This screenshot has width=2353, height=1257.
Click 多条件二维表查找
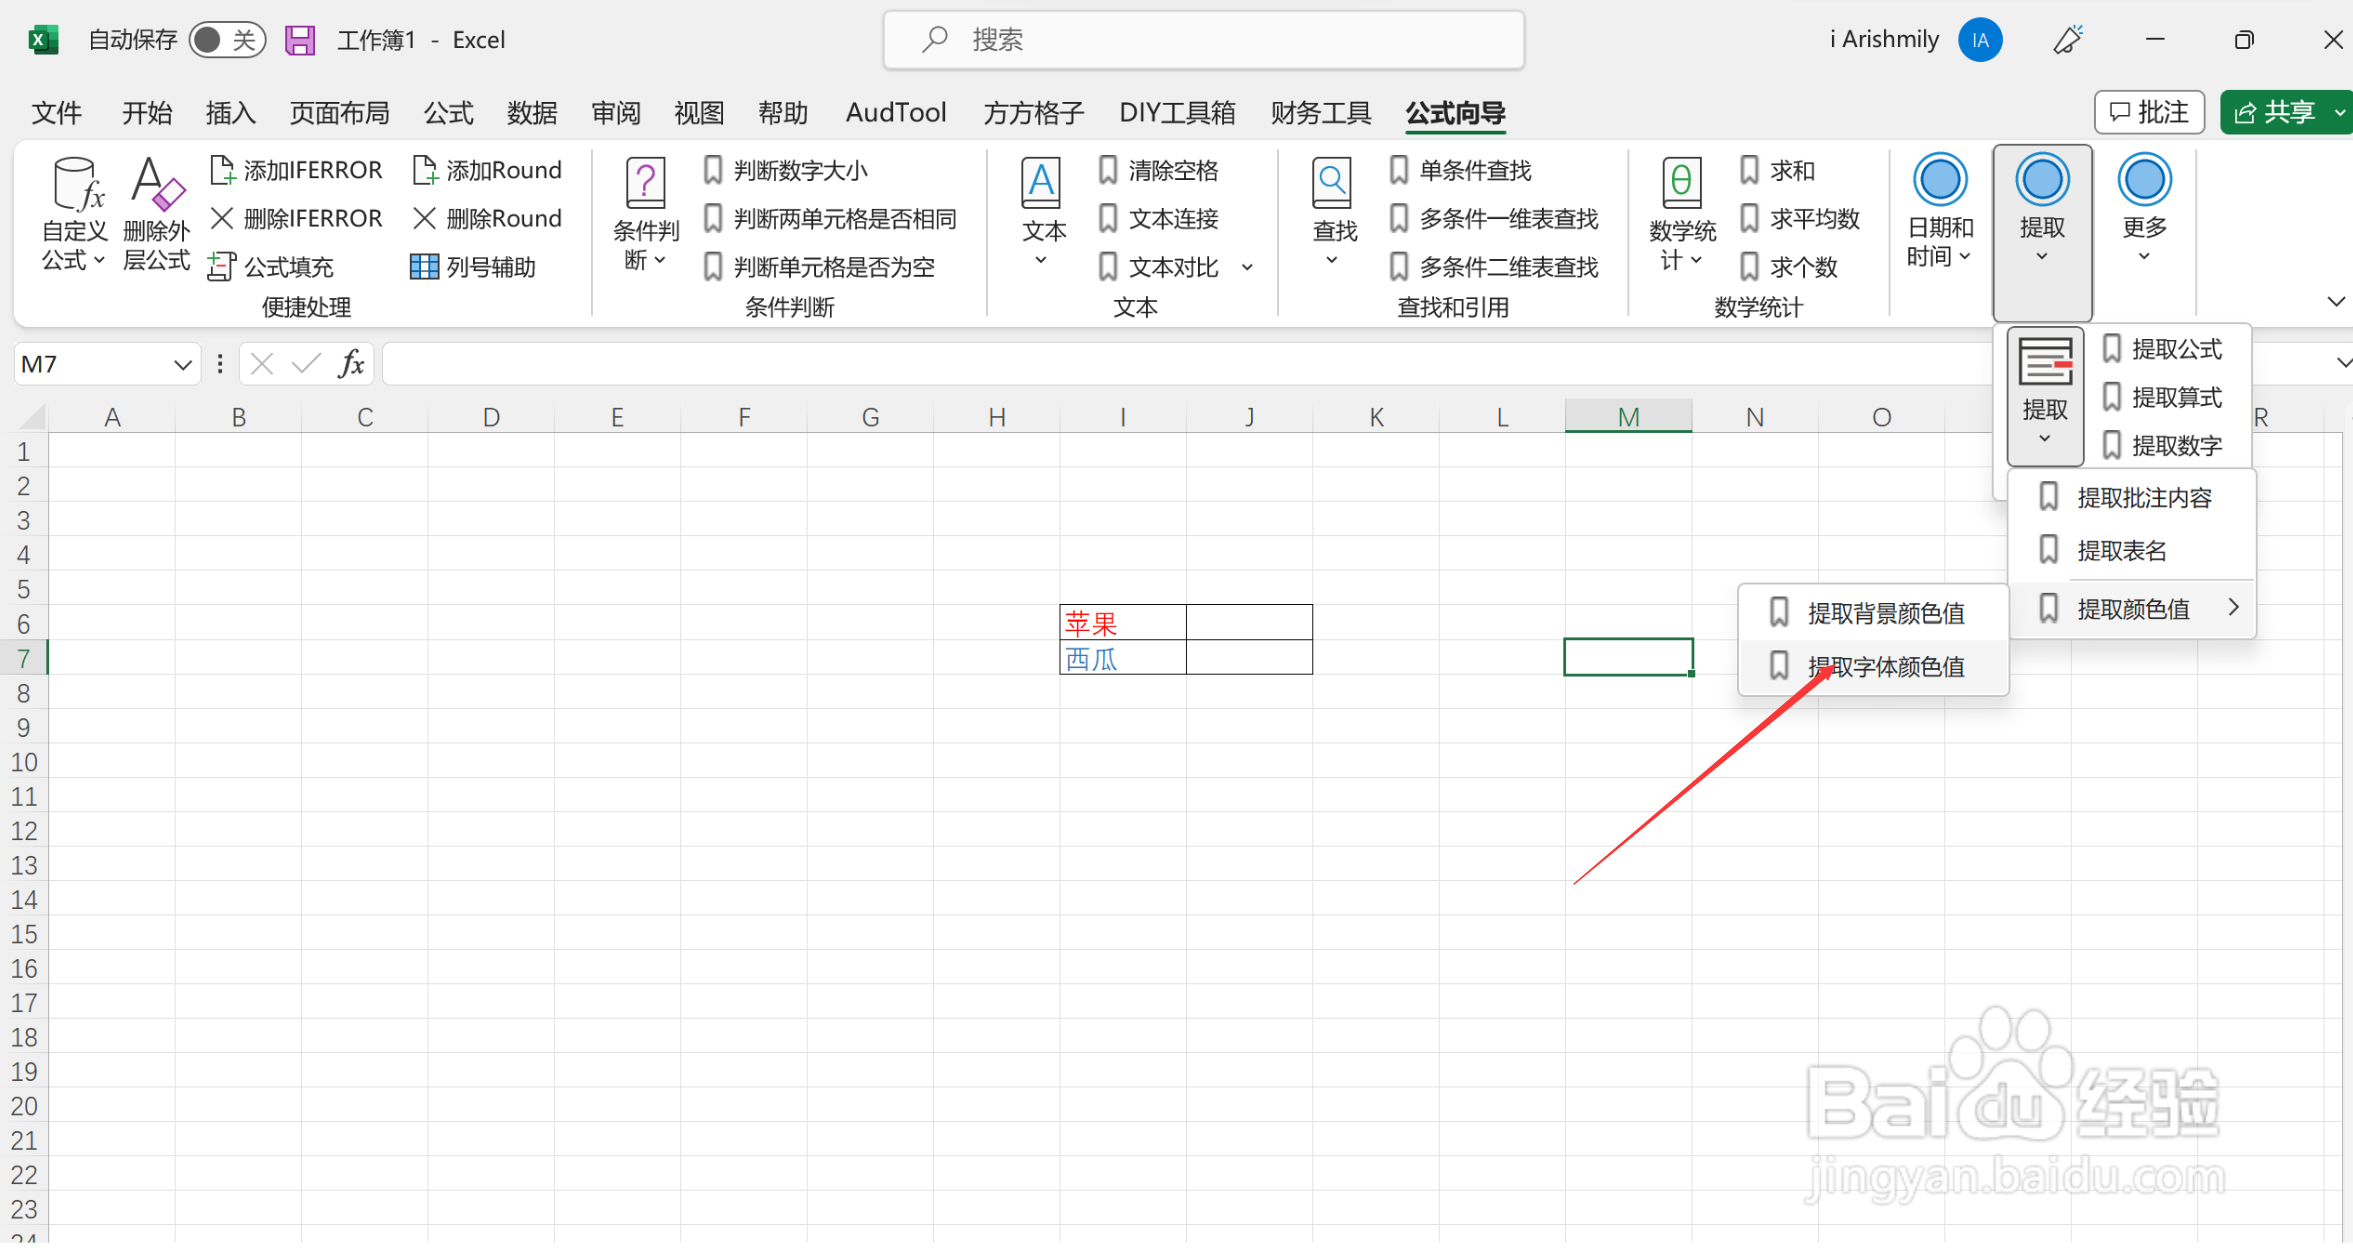pos(1494,267)
